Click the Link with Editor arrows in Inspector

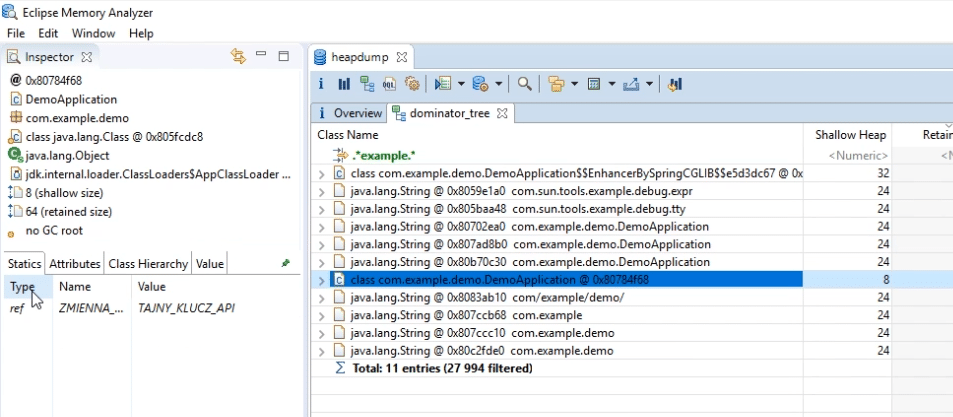point(238,57)
